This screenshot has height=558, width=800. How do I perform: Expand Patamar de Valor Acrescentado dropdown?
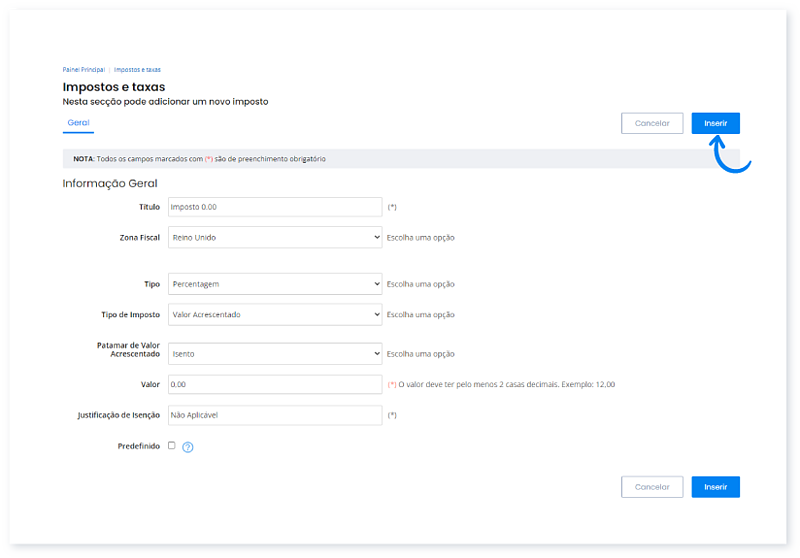pos(275,353)
